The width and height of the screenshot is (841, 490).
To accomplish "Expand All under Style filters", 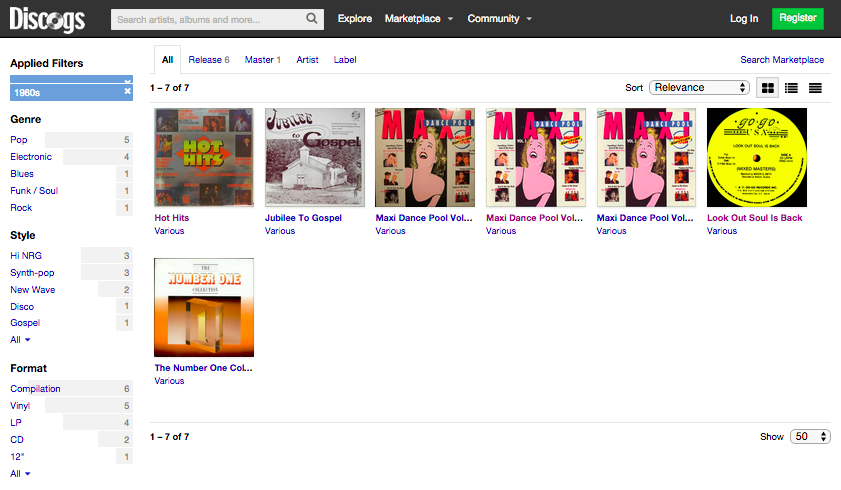I will click(20, 340).
